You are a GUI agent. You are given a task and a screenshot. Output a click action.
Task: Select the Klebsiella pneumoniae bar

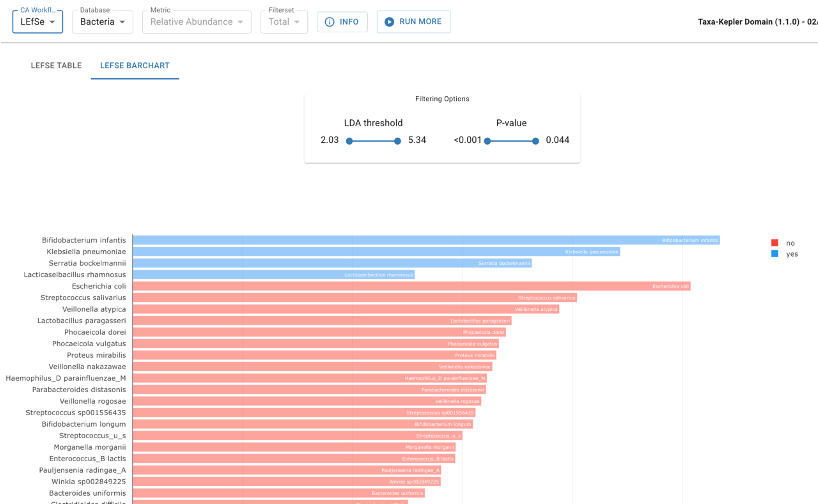(x=375, y=252)
